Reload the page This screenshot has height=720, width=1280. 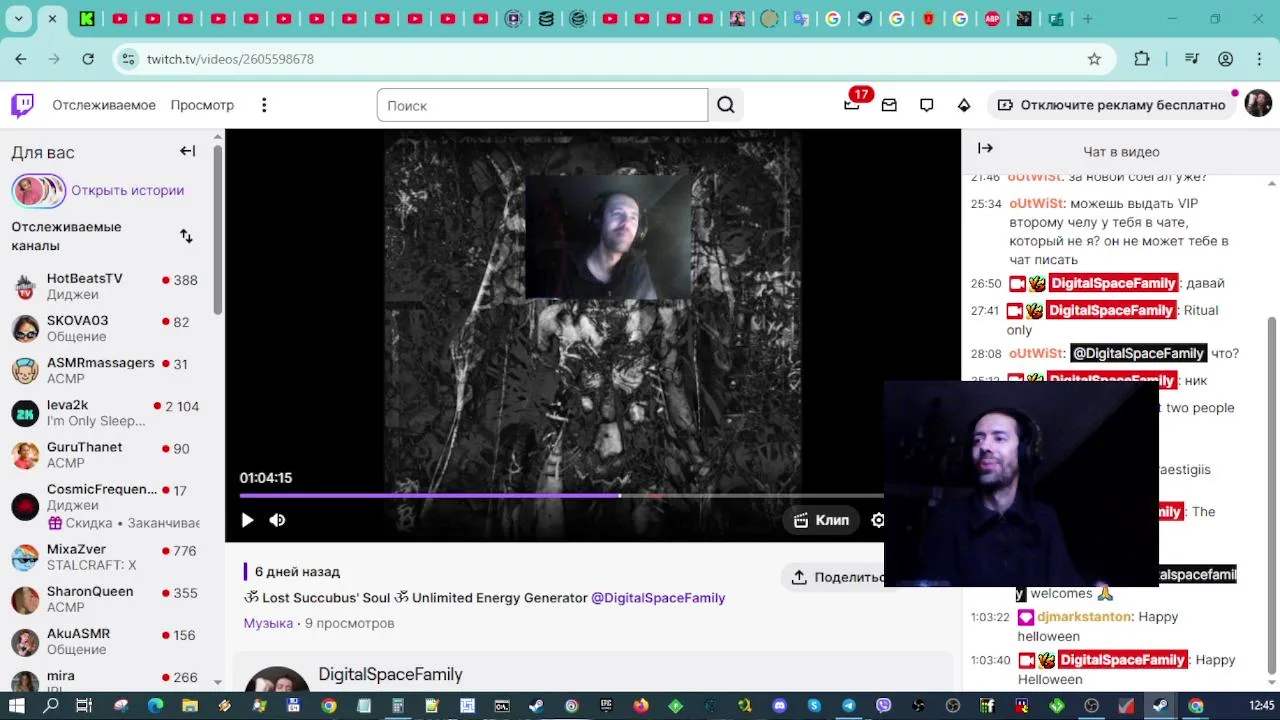tap(88, 59)
